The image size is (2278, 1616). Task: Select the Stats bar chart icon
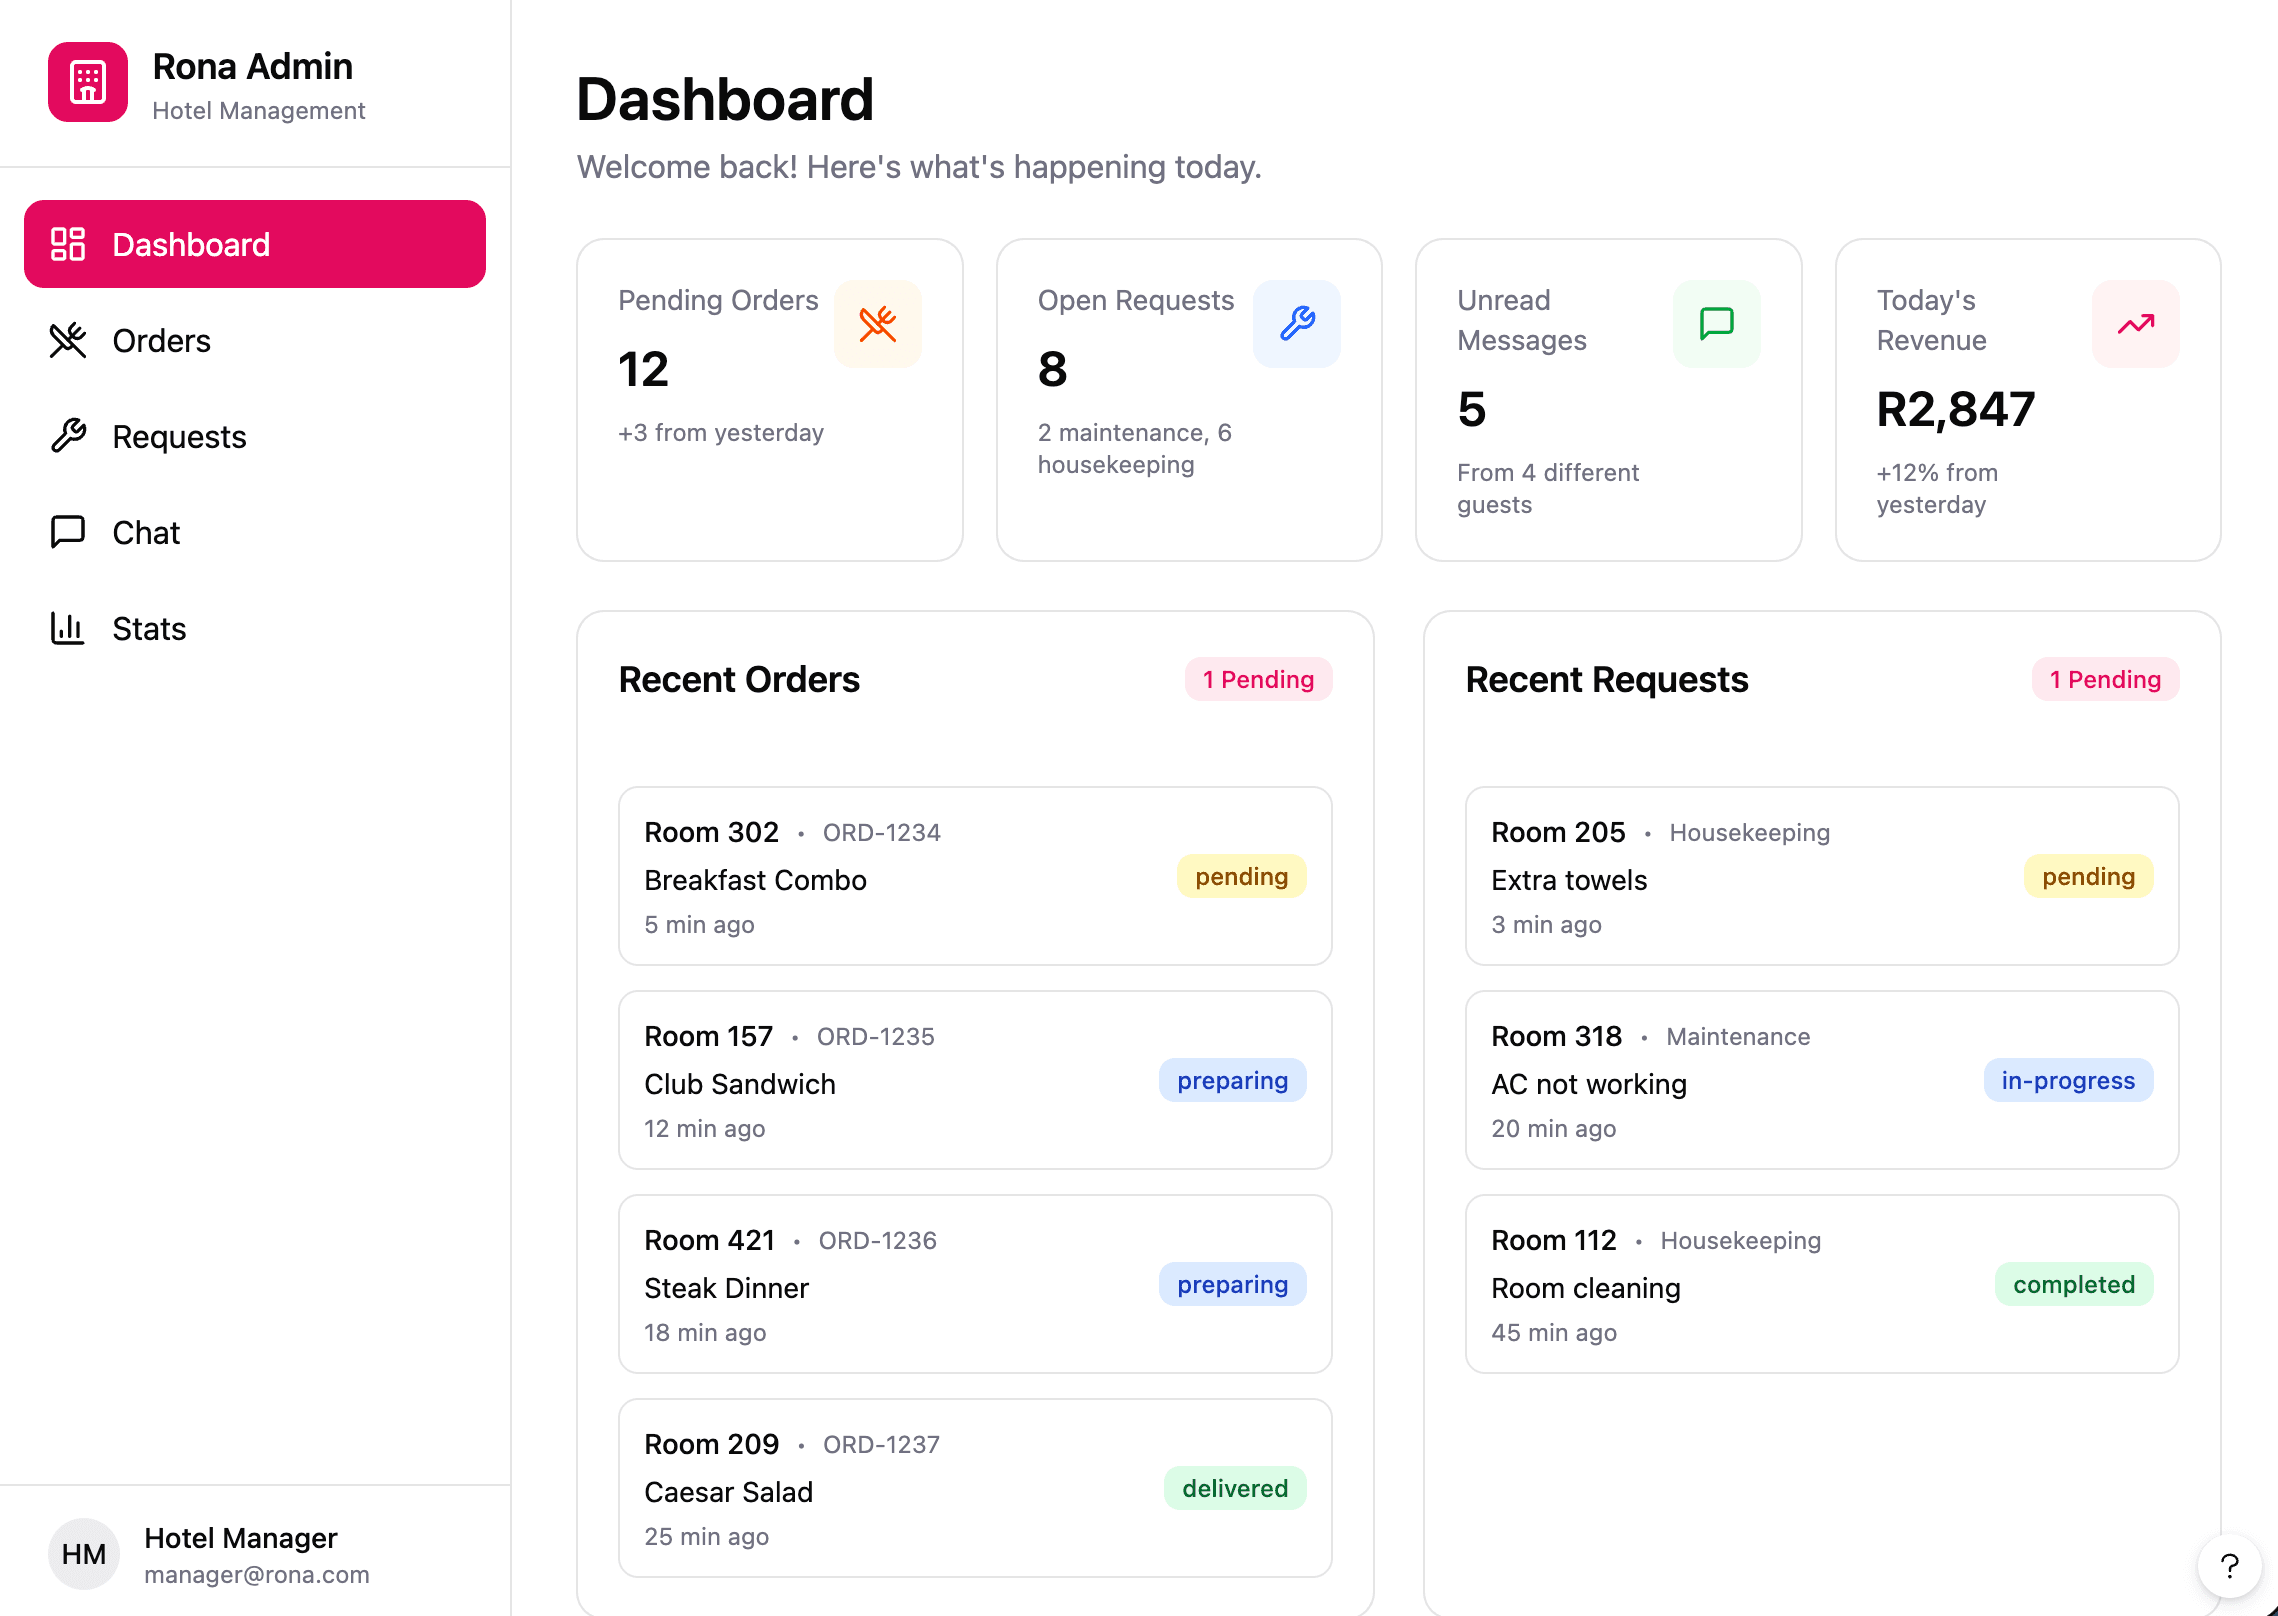click(66, 628)
